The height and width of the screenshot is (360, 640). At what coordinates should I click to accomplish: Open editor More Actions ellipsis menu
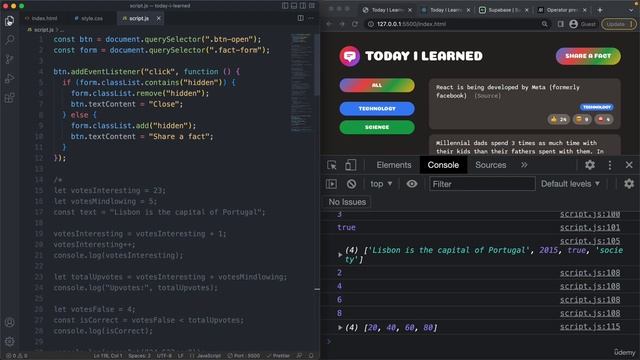coord(311,18)
